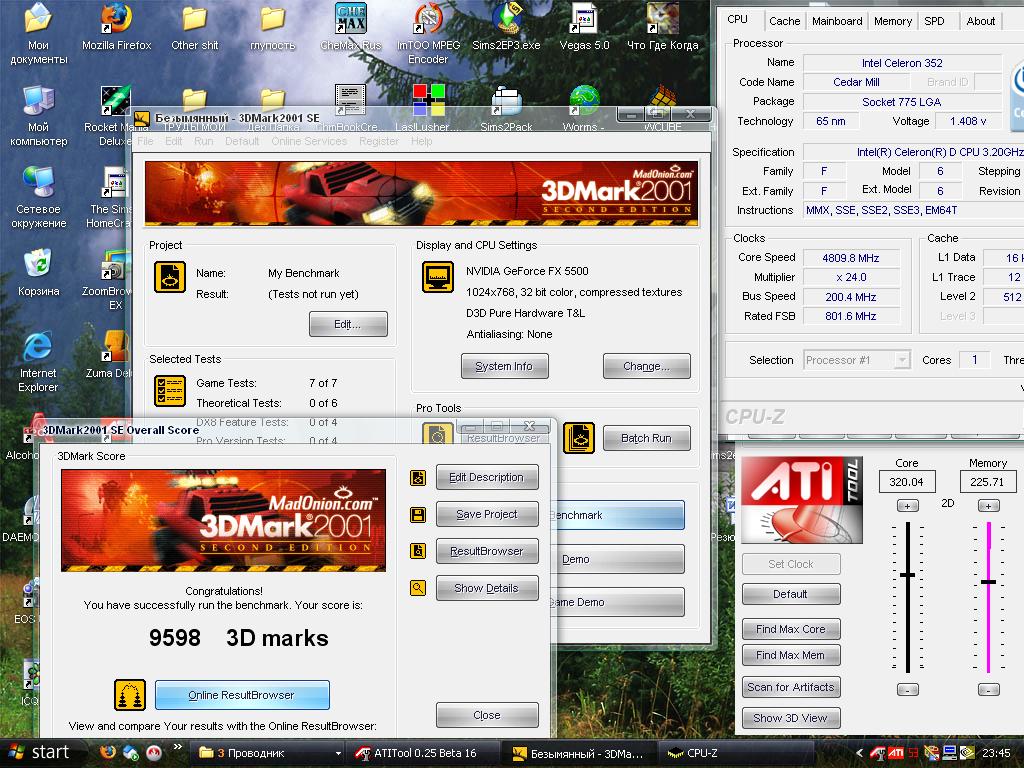This screenshot has width=1024, height=768.
Task: Open the Корзина recycle bin icon
Action: (39, 273)
